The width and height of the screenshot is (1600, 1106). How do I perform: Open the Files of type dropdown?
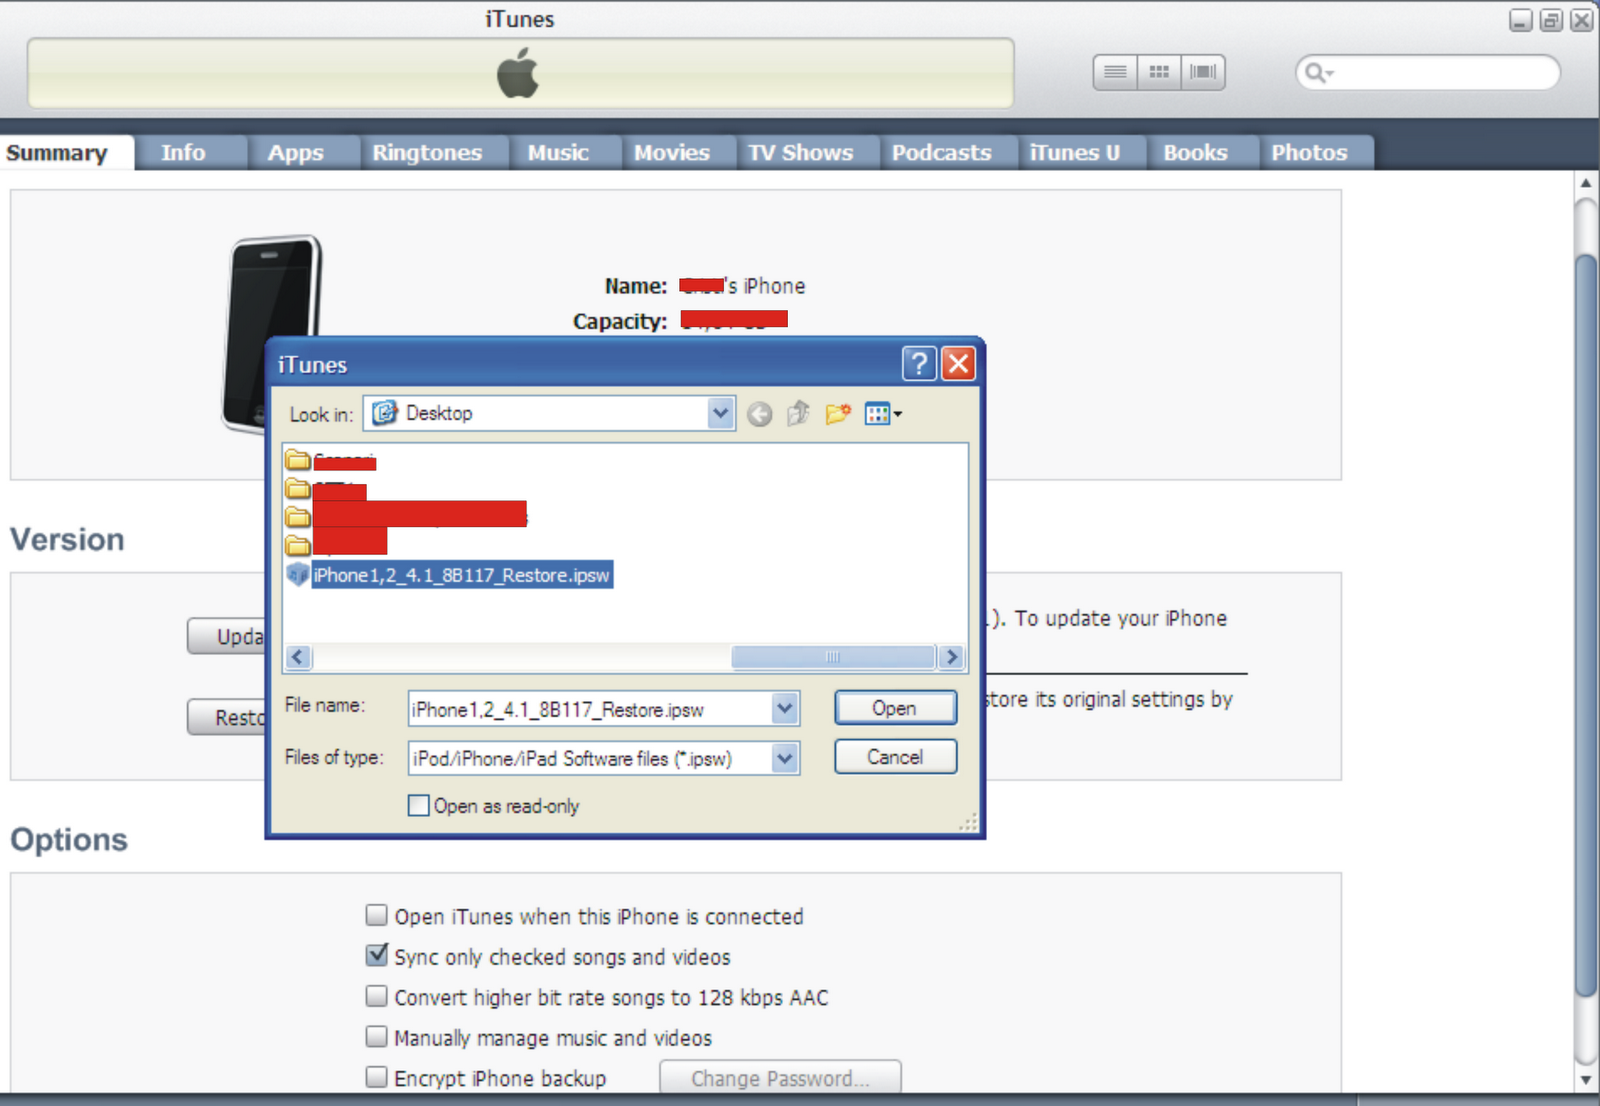pyautogui.click(x=784, y=758)
